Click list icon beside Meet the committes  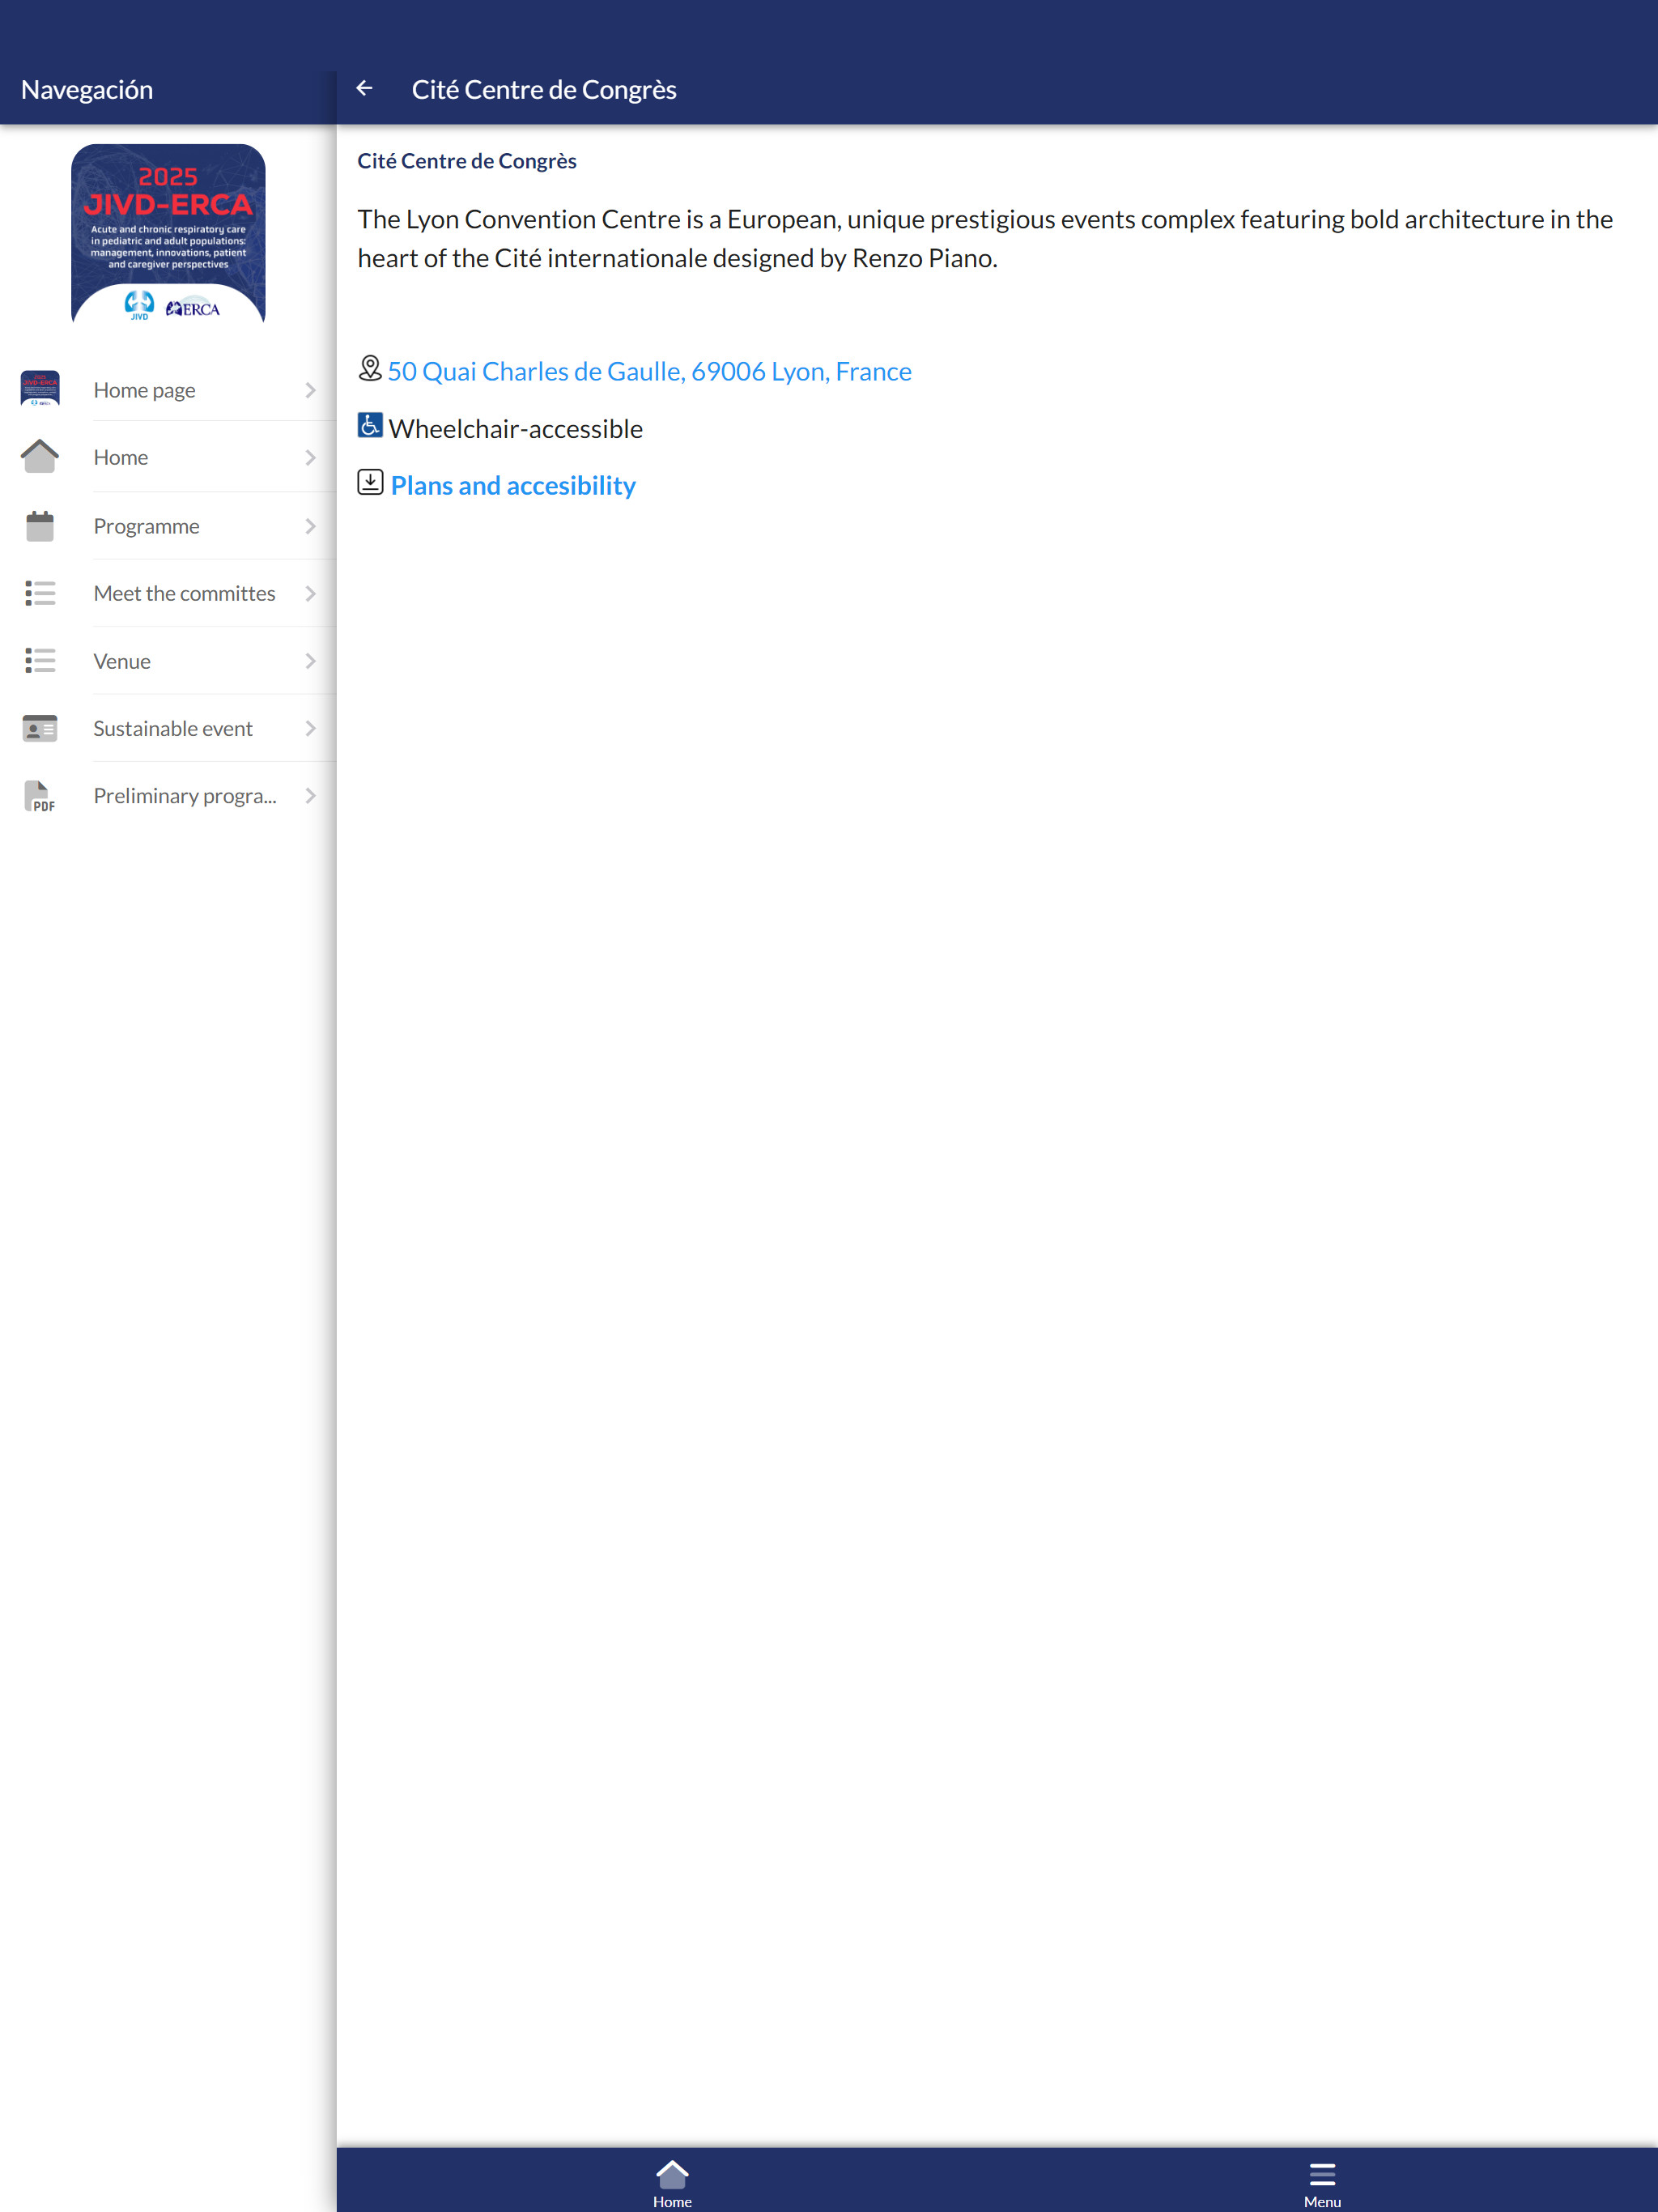[40, 593]
